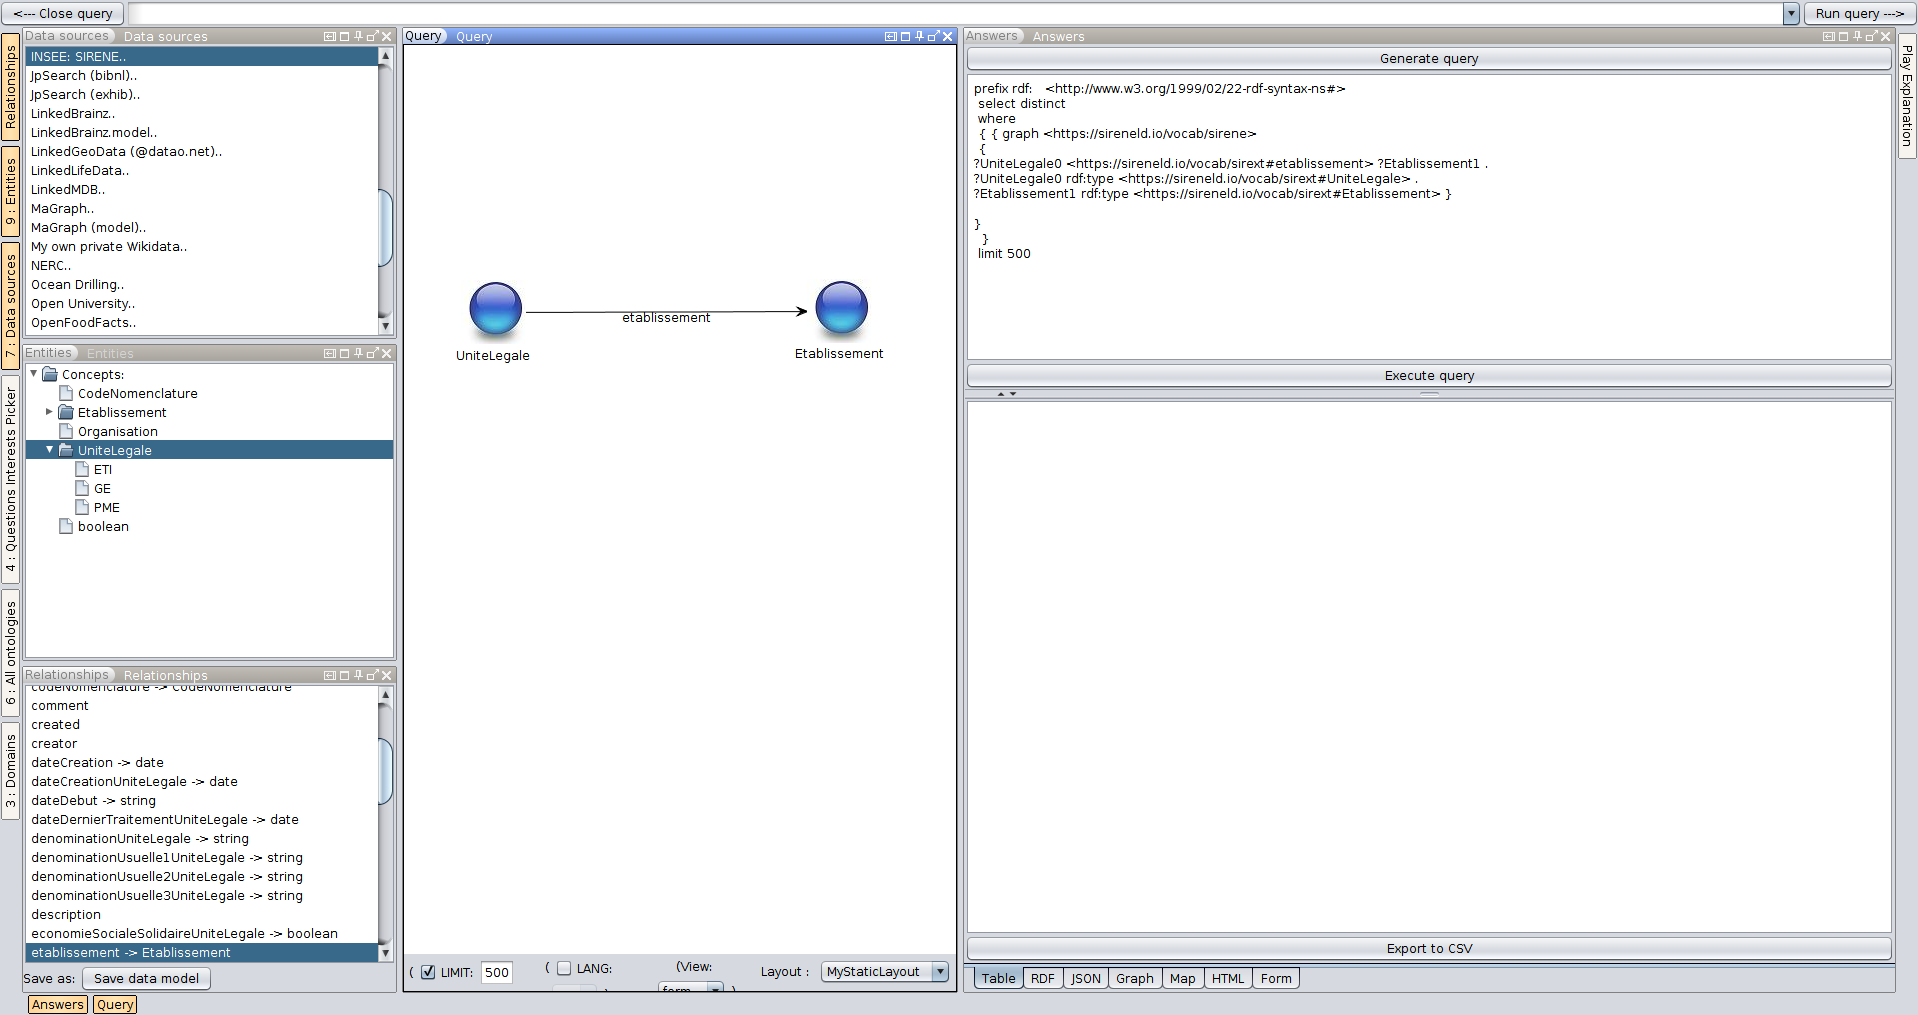Click the 'Run query -->' button
Viewport: 1918px width, 1015px height.
tap(1860, 13)
